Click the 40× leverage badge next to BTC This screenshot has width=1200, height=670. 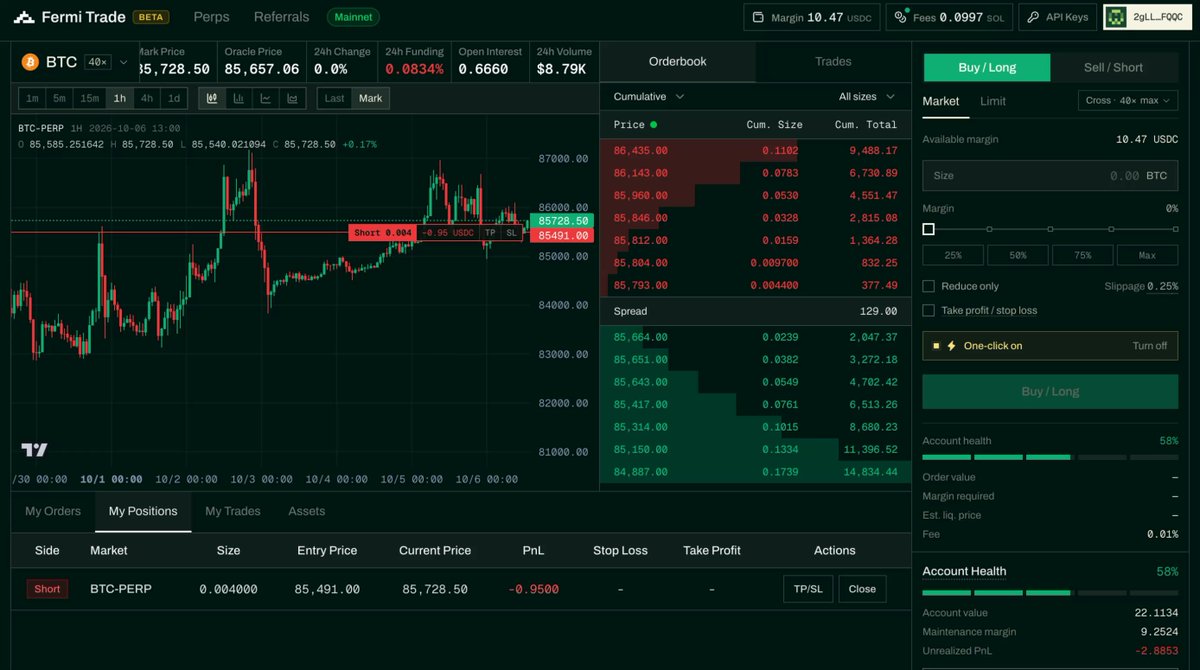click(x=97, y=62)
